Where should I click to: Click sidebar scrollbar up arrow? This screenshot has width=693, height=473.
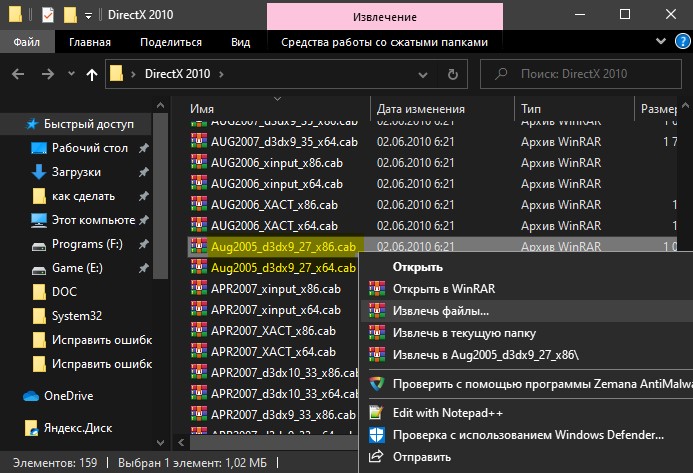click(x=160, y=106)
